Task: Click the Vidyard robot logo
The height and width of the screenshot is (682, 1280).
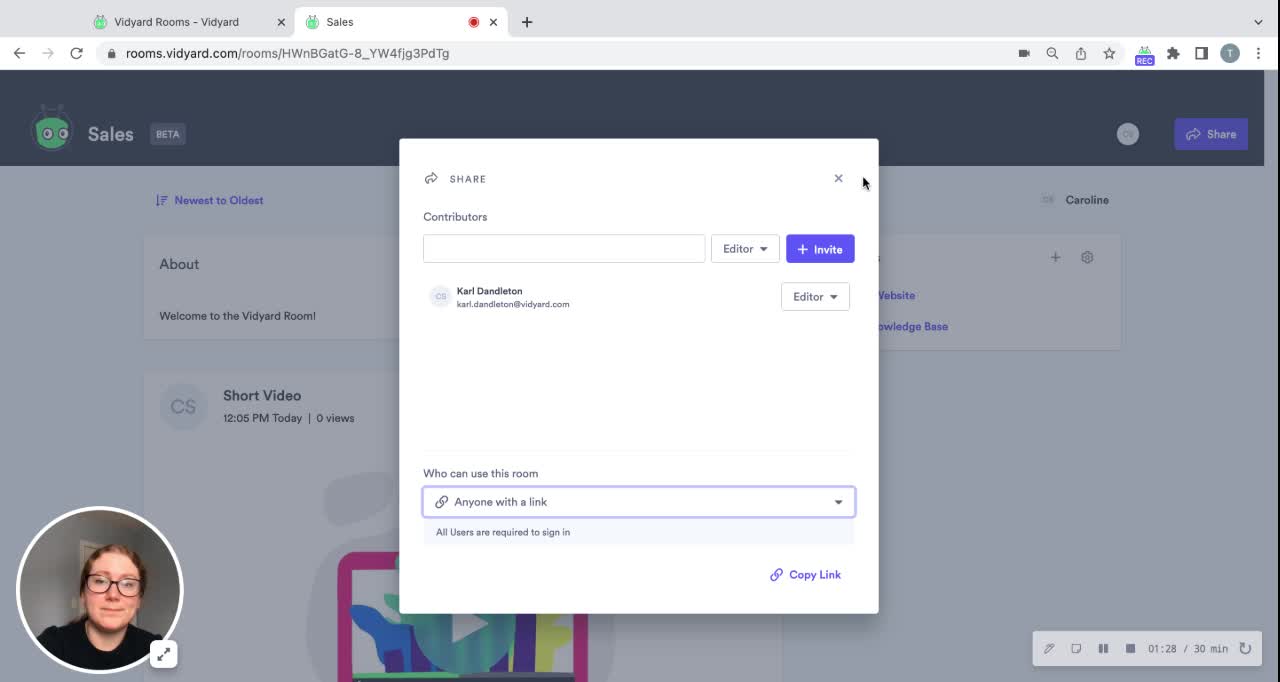Action: pos(52,130)
